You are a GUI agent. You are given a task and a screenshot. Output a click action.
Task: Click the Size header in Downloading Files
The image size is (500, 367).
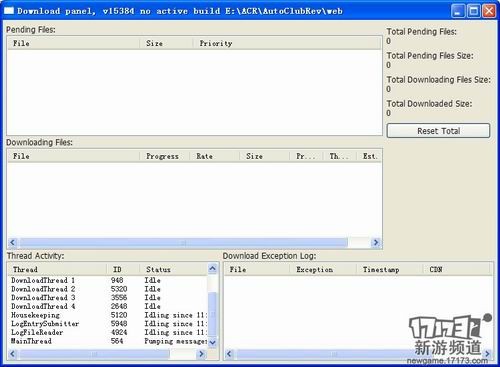pyautogui.click(x=265, y=156)
